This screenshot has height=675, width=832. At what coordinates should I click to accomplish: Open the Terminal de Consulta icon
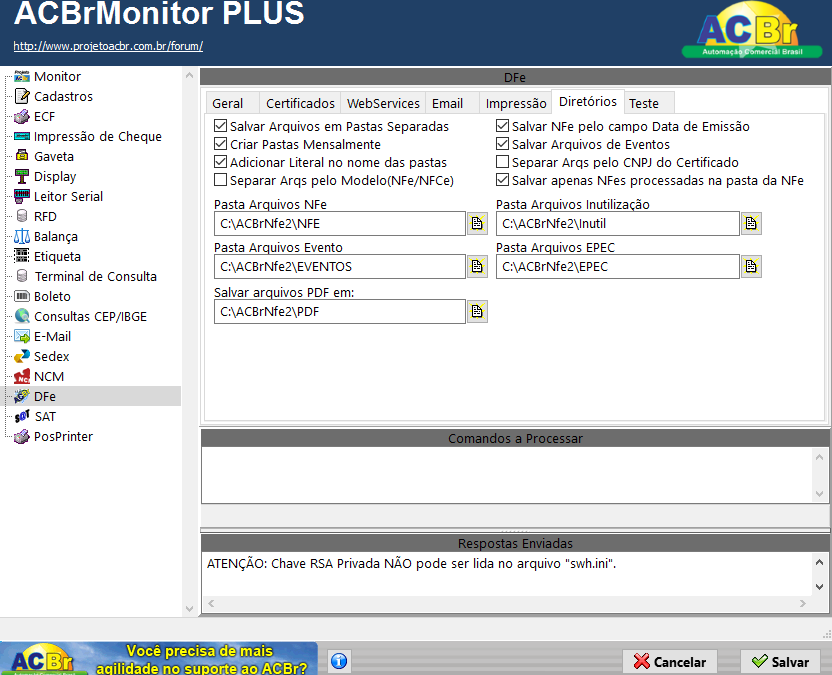[22, 276]
